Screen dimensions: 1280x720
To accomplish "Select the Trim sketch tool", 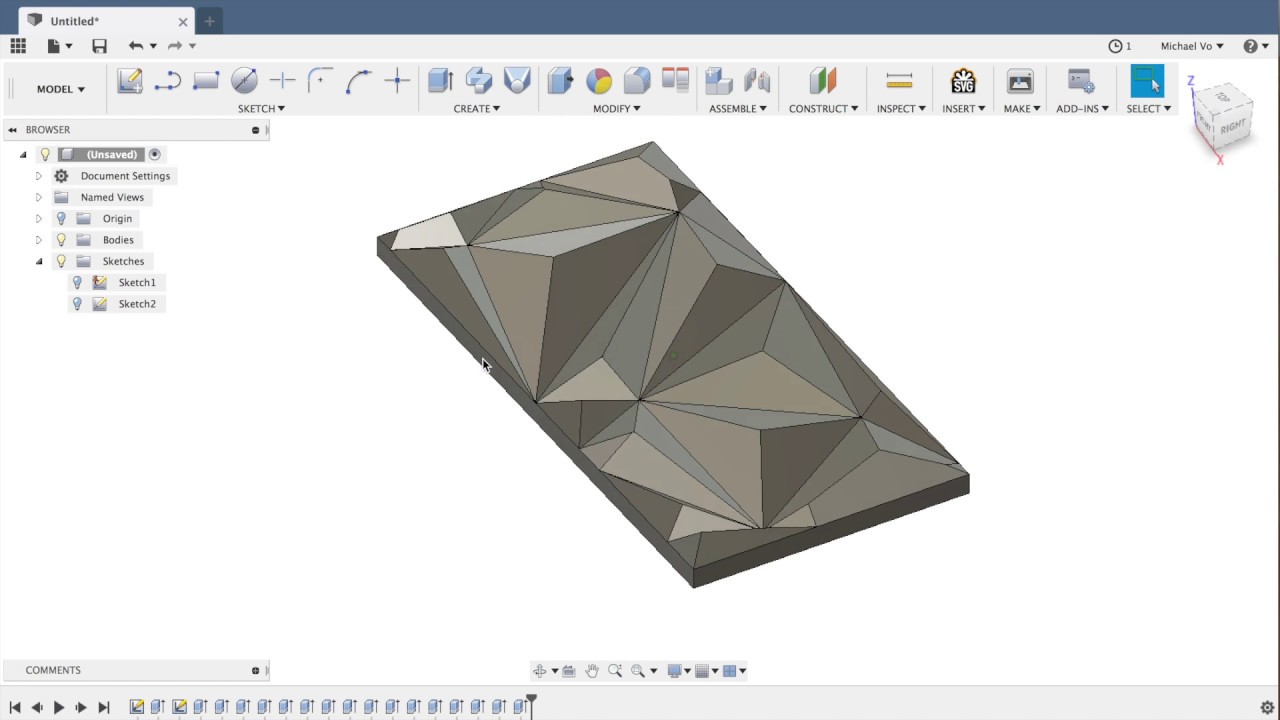I will [282, 81].
